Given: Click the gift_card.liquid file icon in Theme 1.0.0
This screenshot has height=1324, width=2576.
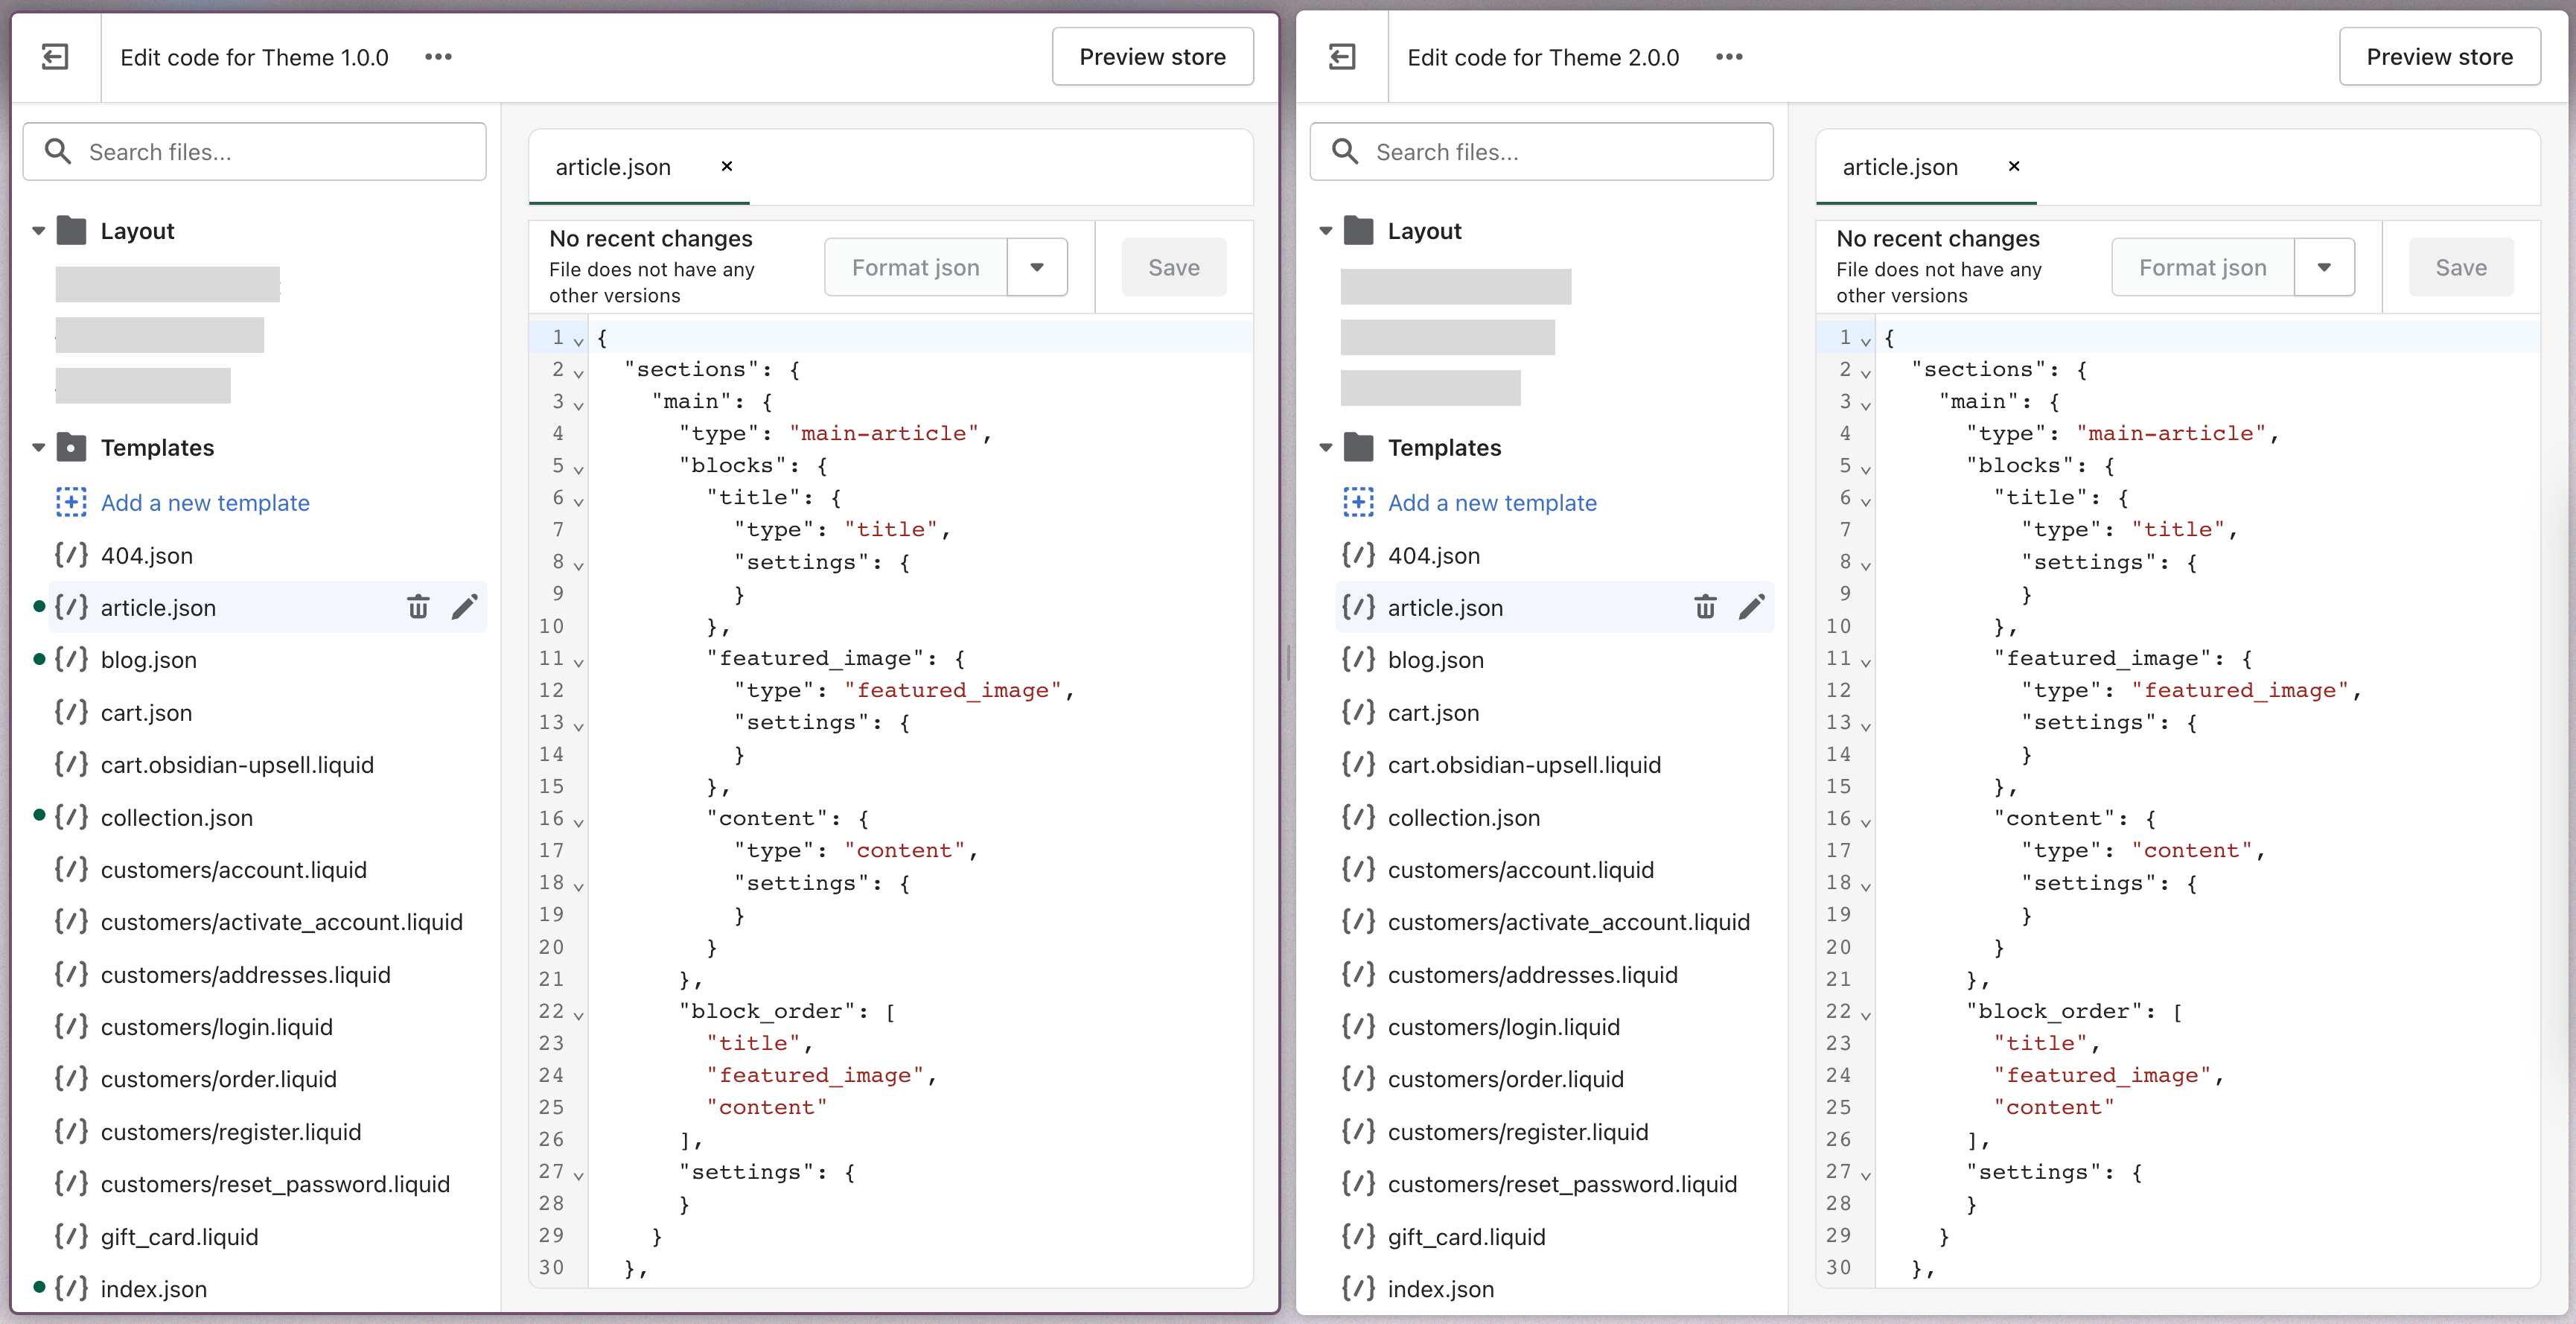Looking at the screenshot, I should click(71, 1236).
